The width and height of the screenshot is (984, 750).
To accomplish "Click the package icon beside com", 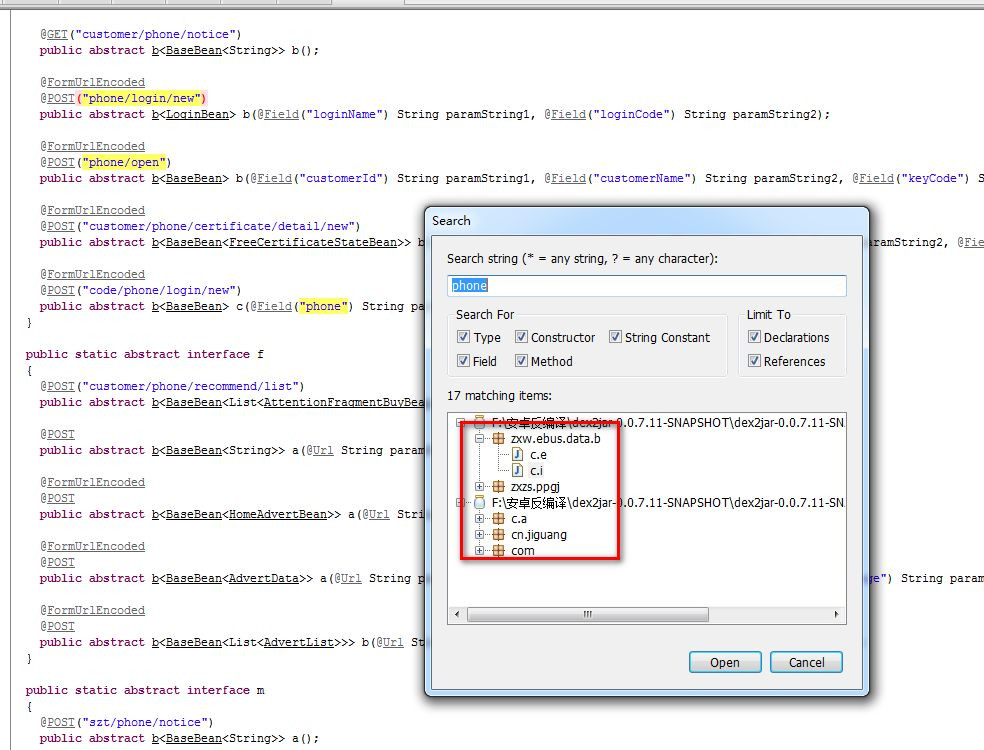I will pyautogui.click(x=498, y=550).
